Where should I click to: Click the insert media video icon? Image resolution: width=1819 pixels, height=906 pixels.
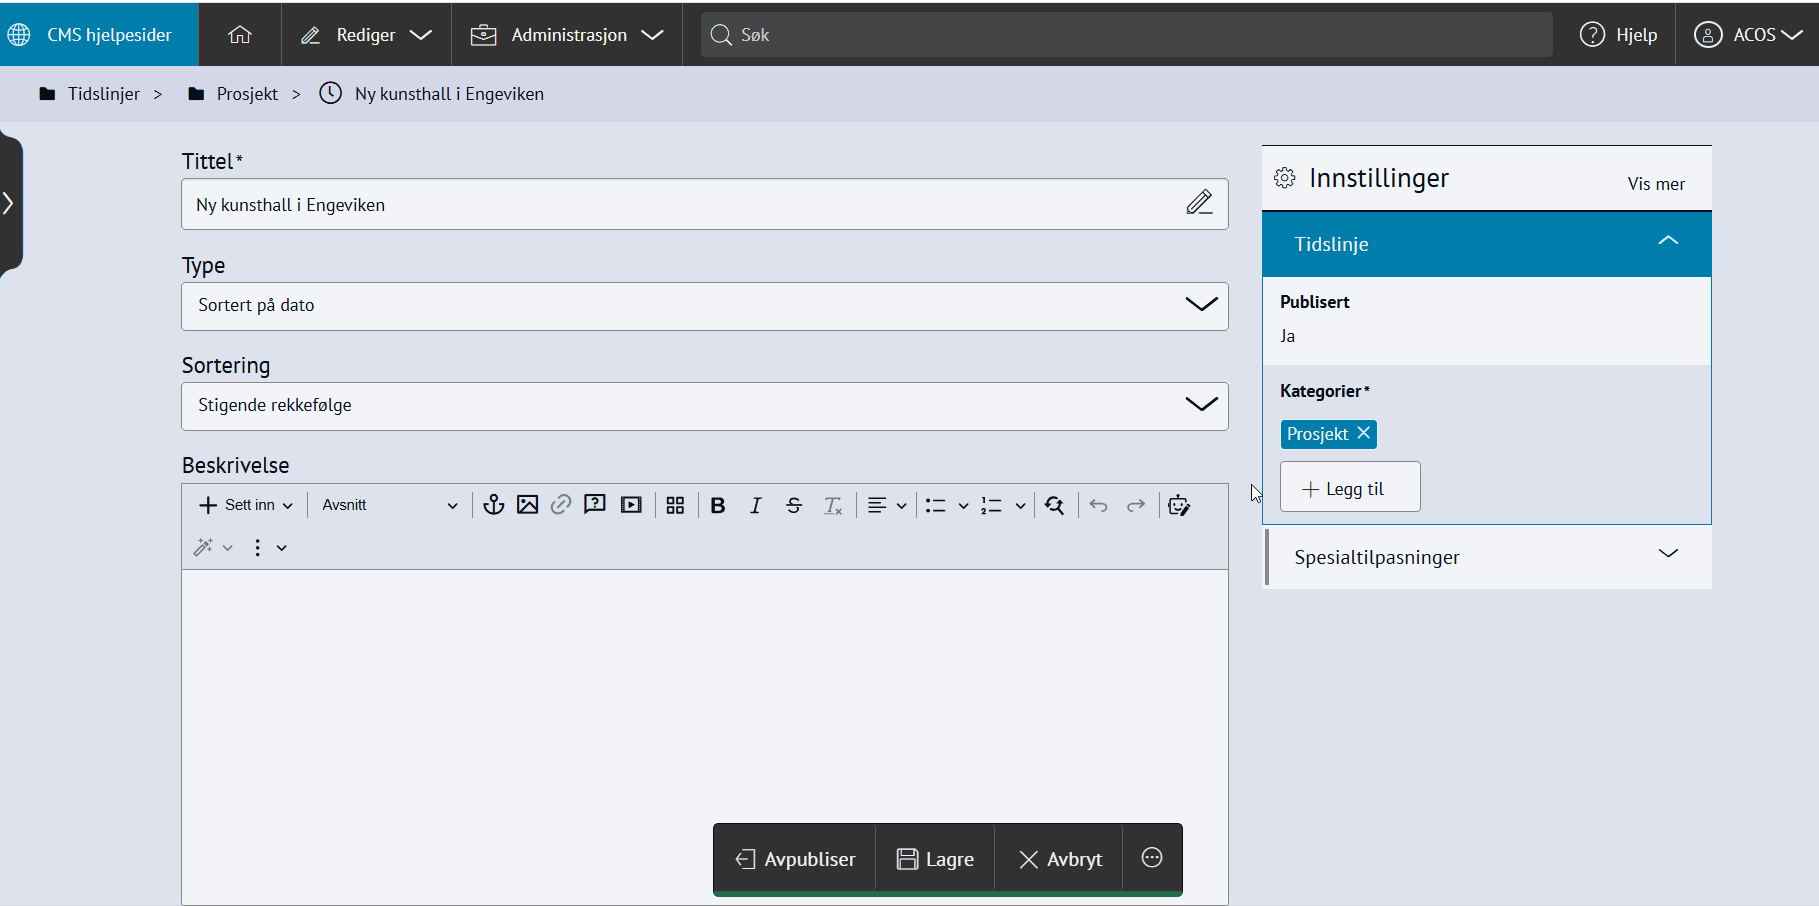pos(631,505)
